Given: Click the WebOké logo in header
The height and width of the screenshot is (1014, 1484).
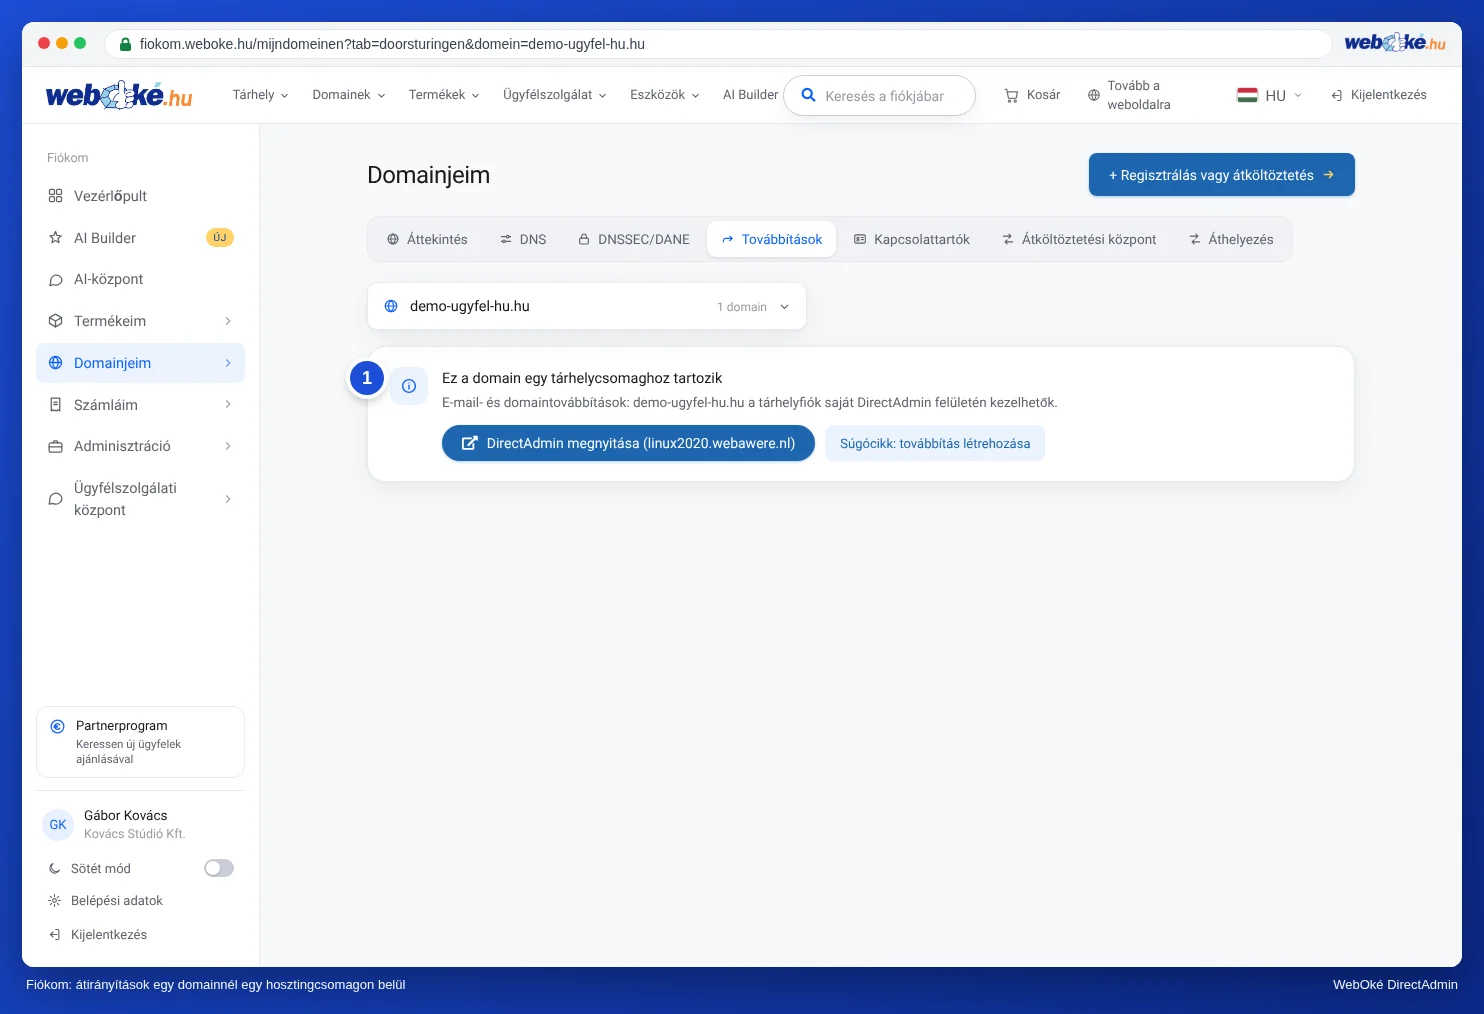Looking at the screenshot, I should pyautogui.click(x=119, y=95).
